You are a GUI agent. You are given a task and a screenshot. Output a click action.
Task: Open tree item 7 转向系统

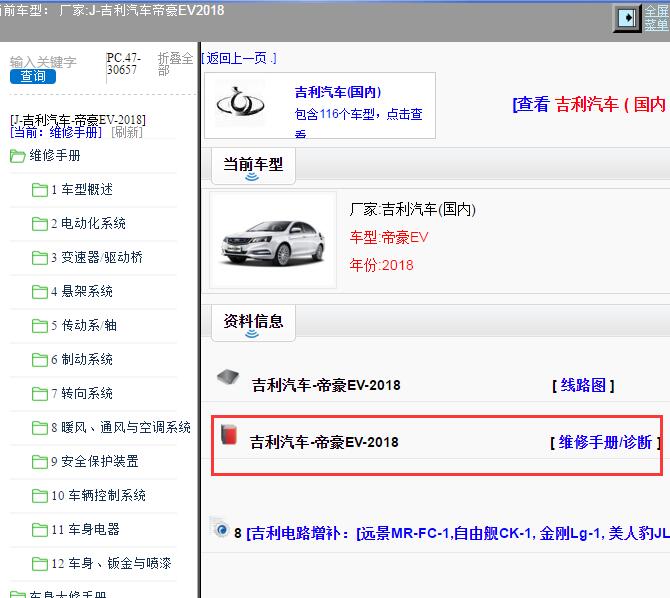click(x=82, y=393)
